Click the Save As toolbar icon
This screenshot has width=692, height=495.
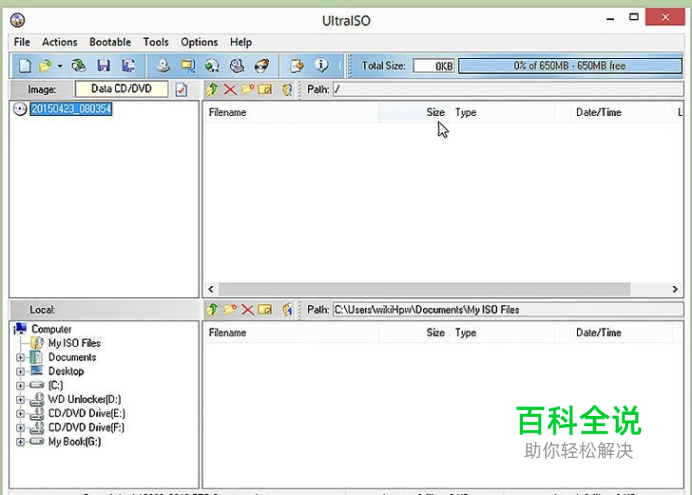[128, 66]
